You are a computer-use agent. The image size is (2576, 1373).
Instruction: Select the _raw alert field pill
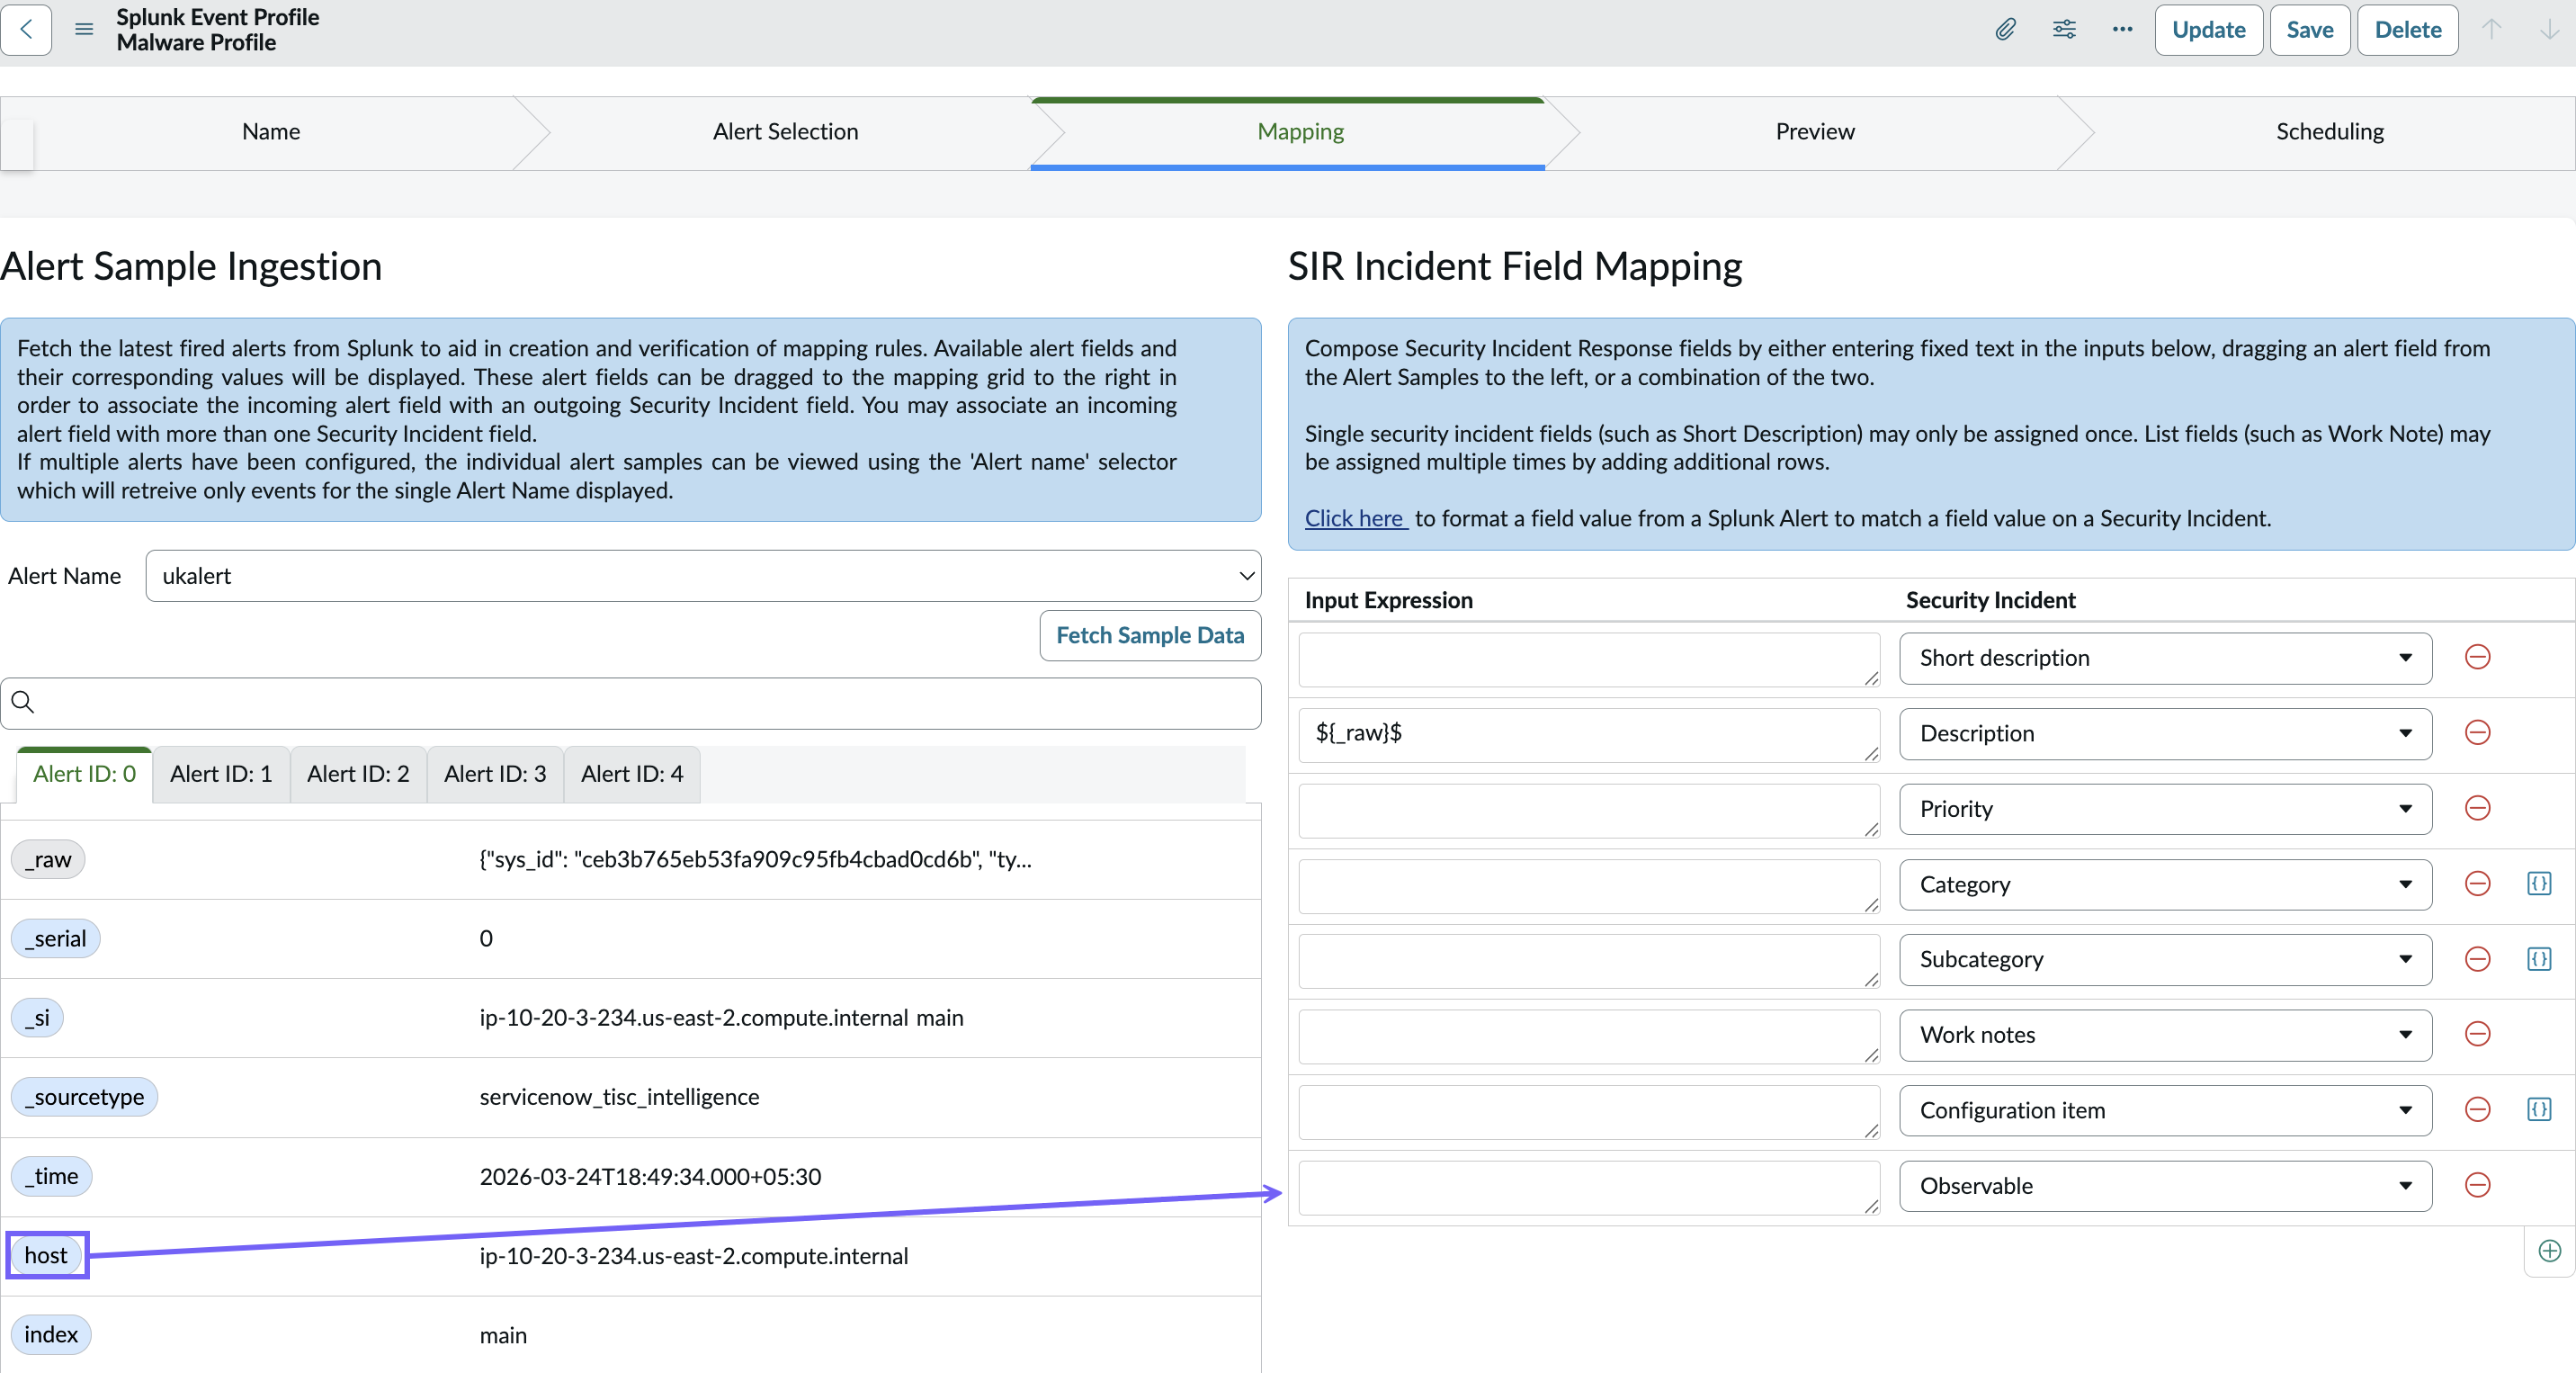pyautogui.click(x=48, y=860)
